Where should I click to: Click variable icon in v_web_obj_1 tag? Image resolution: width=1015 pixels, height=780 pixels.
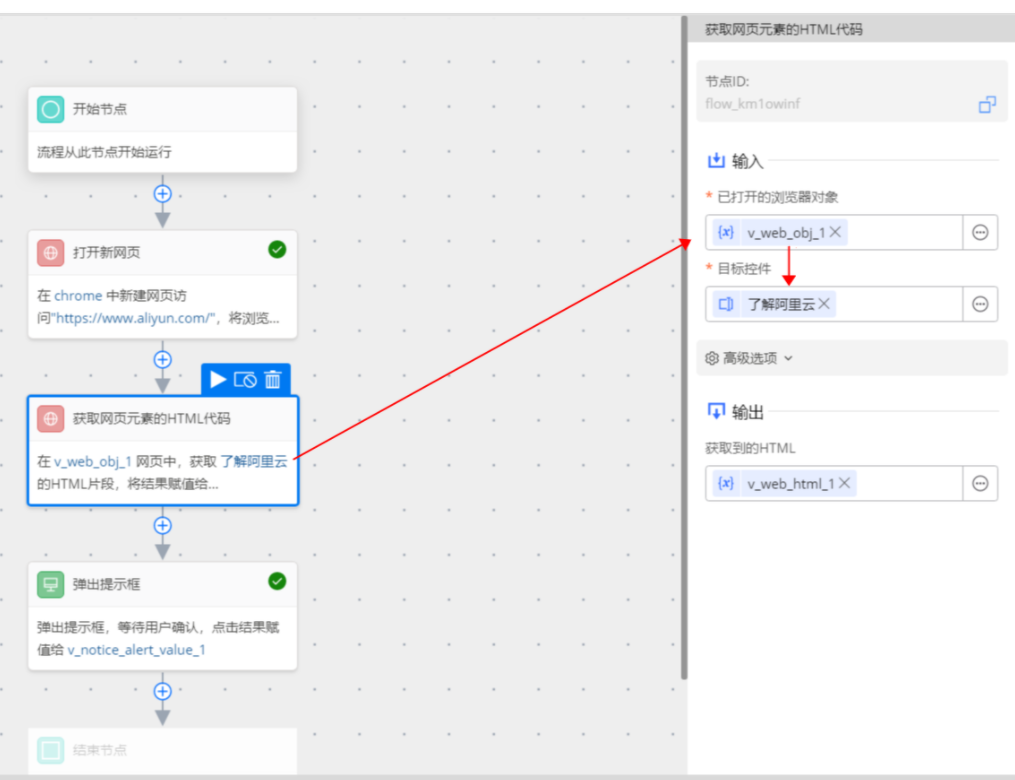point(726,232)
